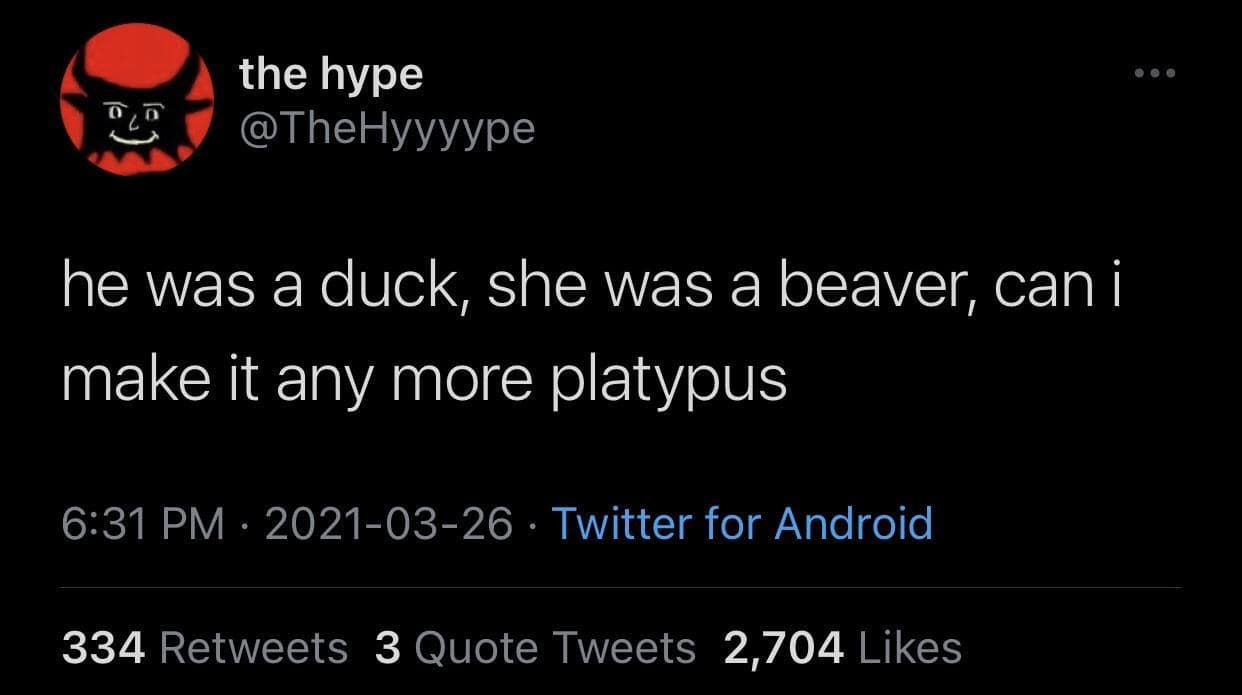The image size is (1242, 695).
Task: Click the "2,704" likes count number
Action: (x=783, y=648)
